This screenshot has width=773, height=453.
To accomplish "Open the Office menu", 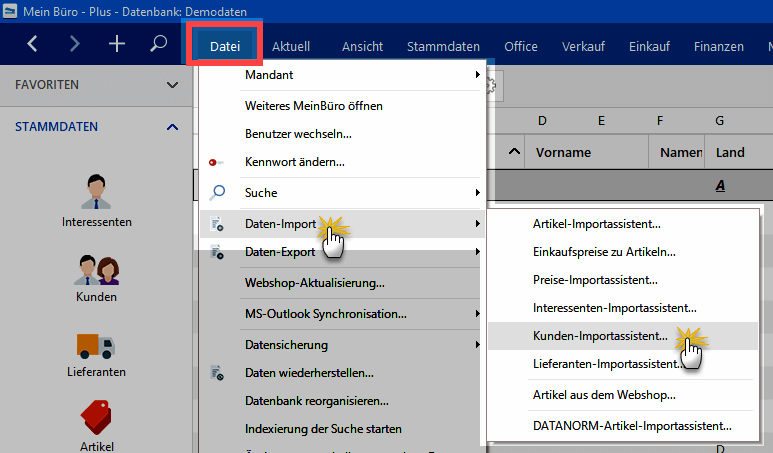I will tap(521, 46).
